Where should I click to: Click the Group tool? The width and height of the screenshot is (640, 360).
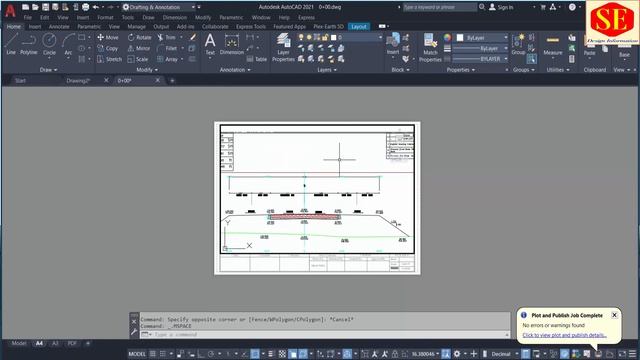518,44
